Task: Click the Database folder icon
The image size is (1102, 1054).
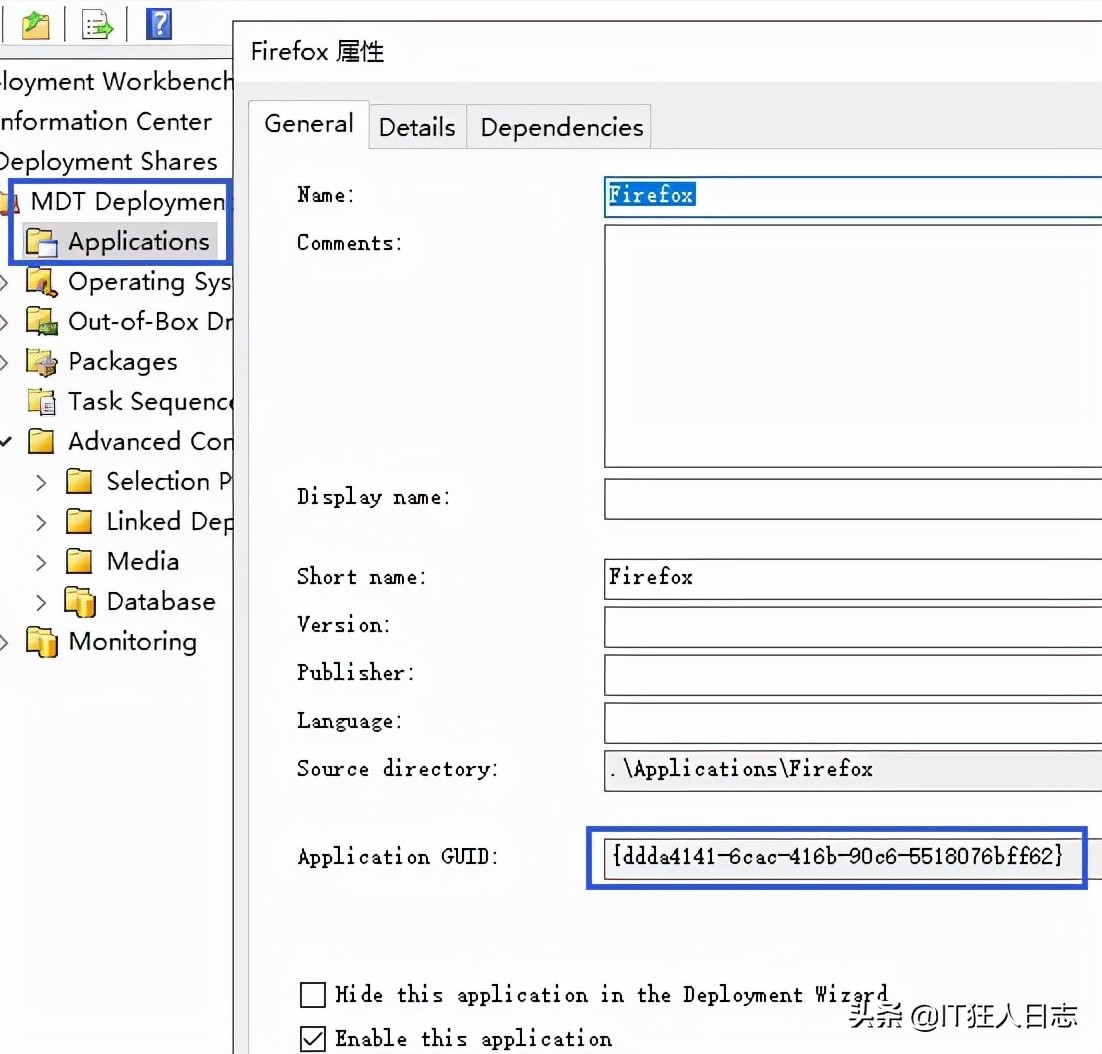Action: [x=79, y=602]
